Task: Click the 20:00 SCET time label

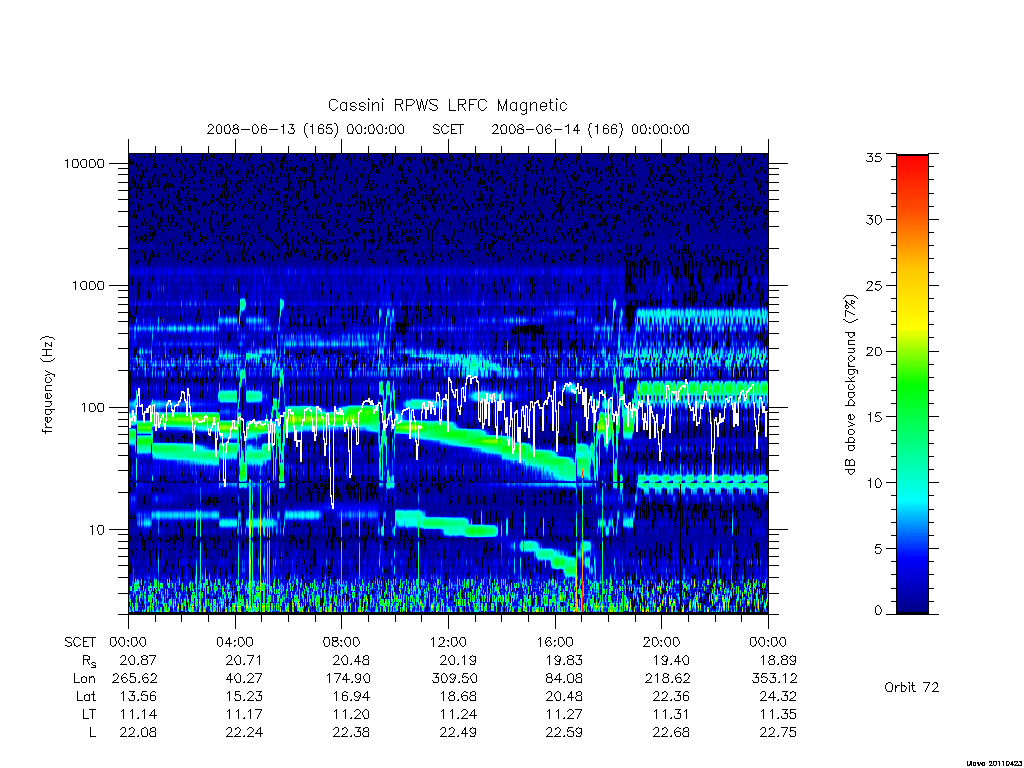Action: 662,642
